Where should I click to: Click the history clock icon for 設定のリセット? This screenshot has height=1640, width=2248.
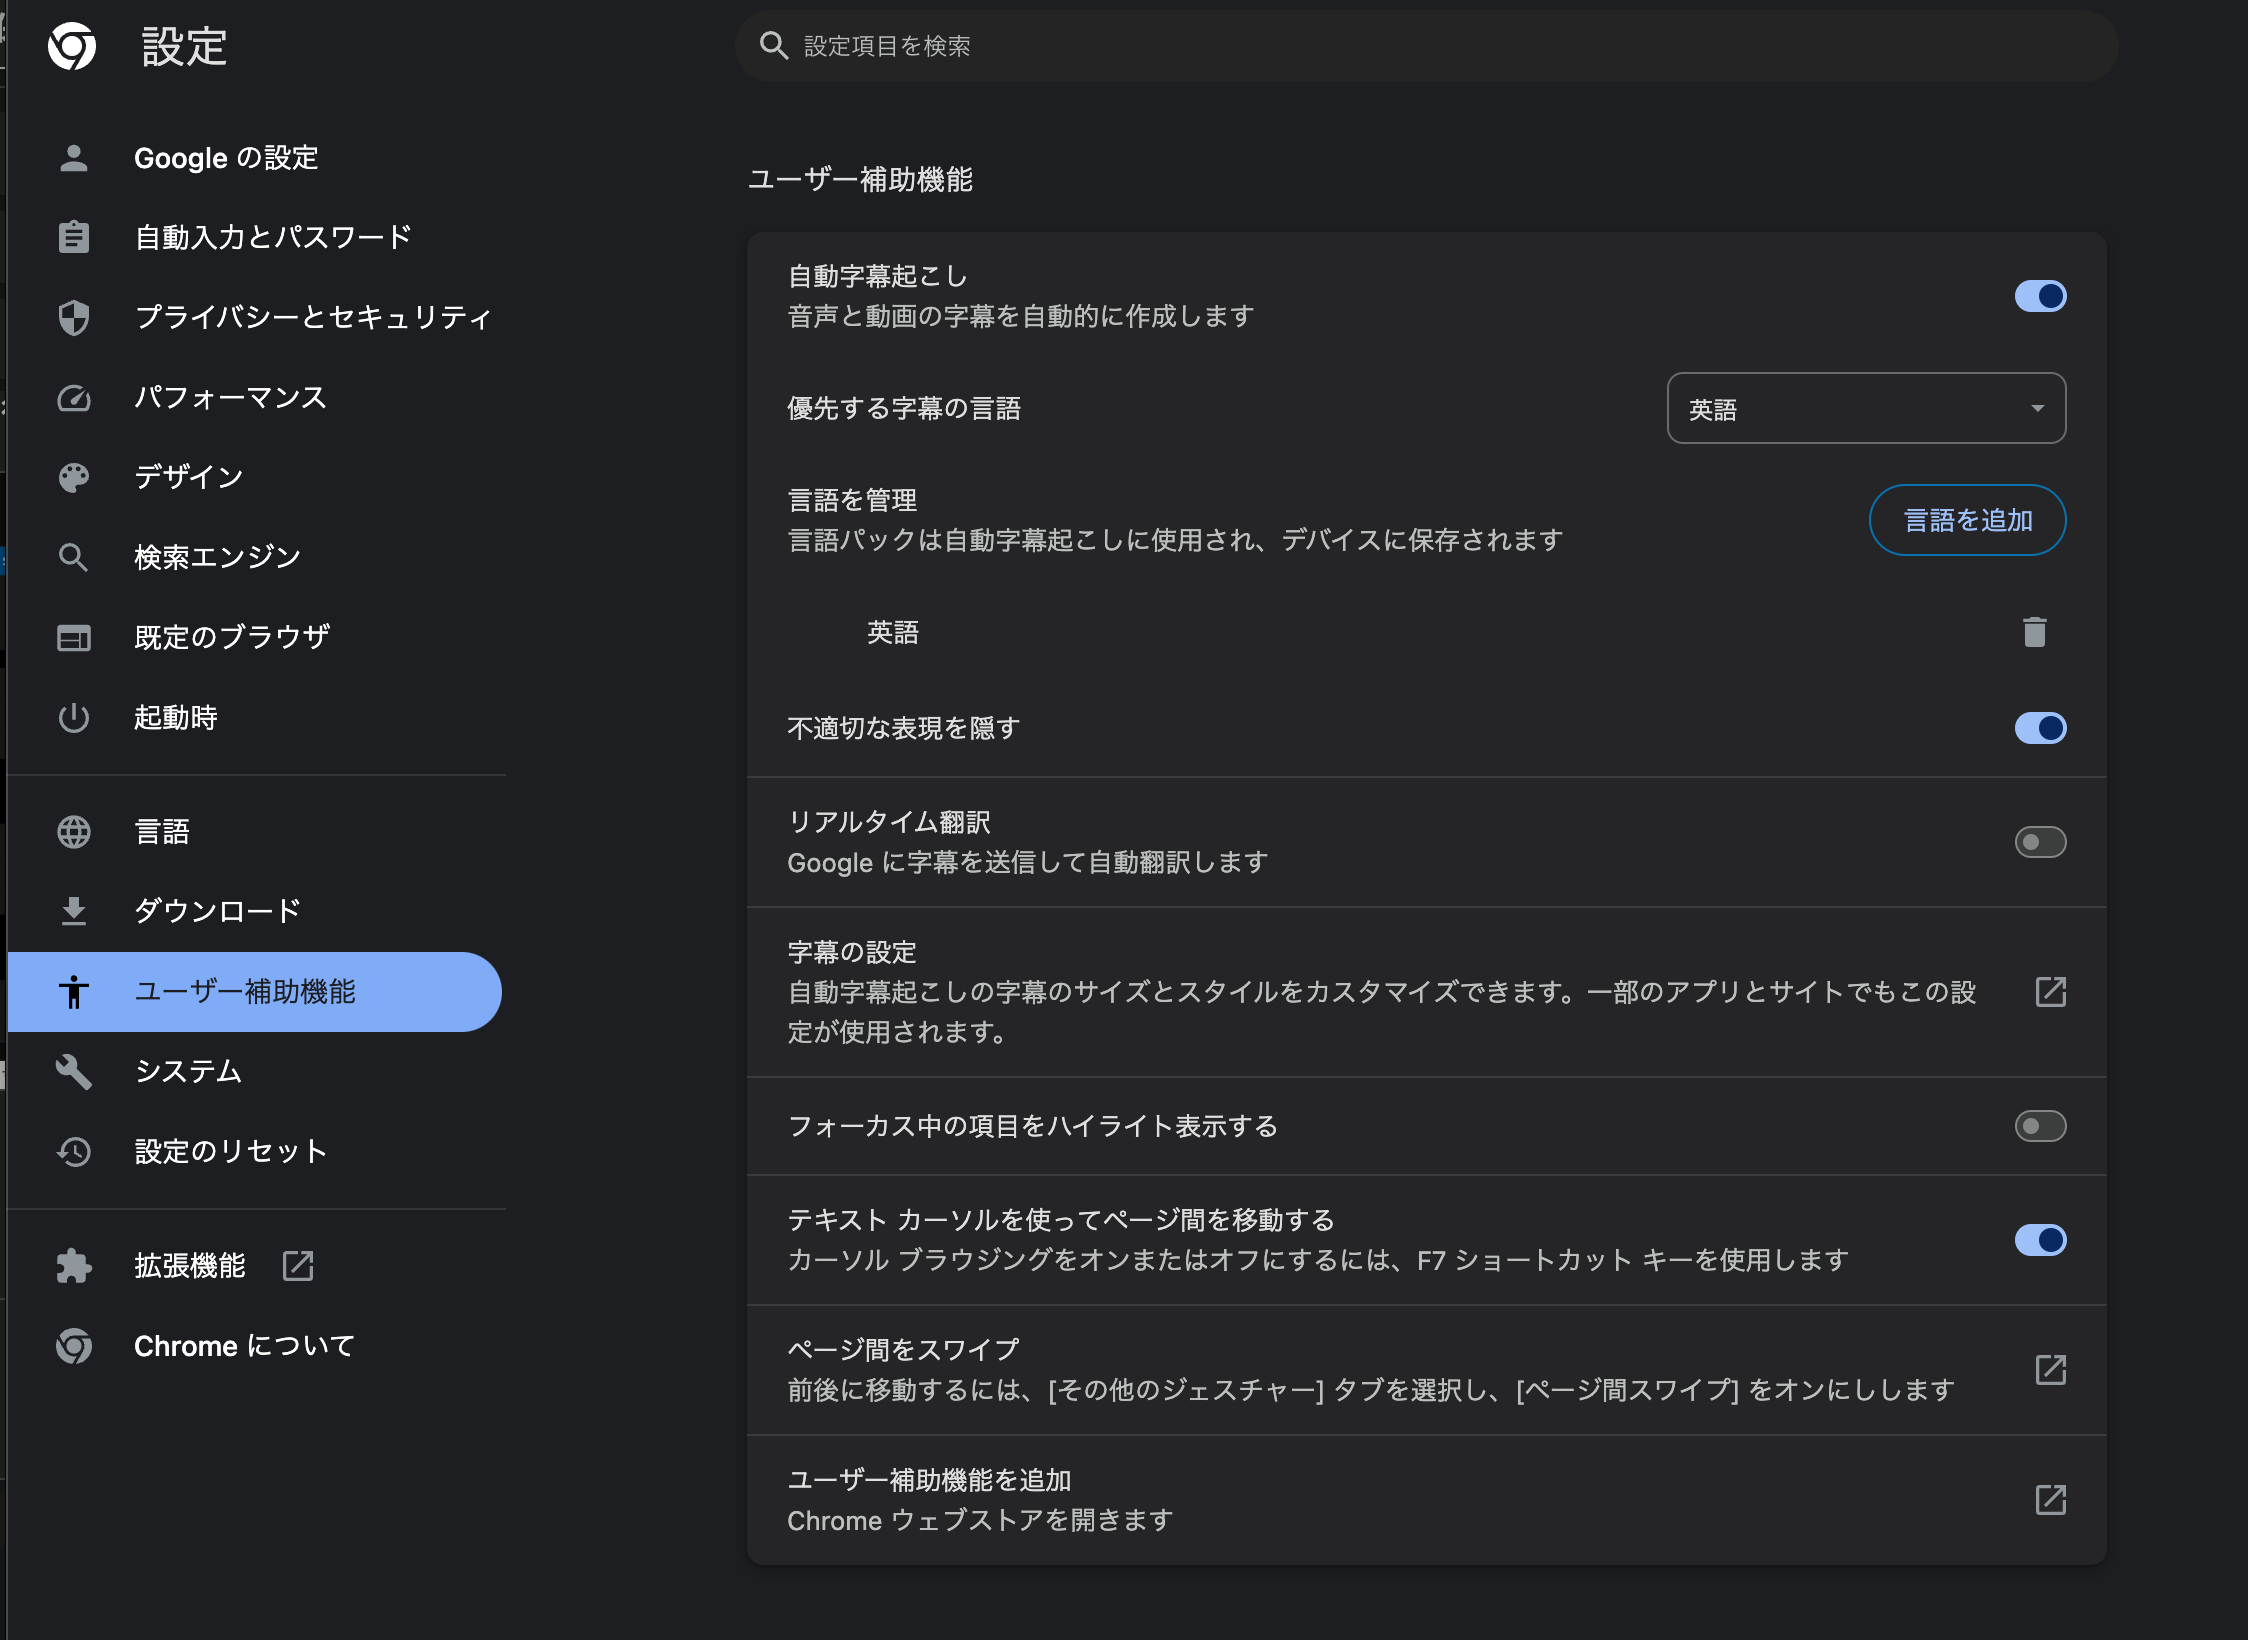coord(73,1151)
